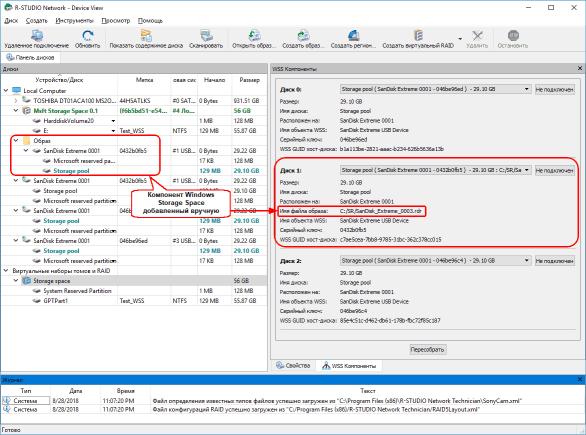The width and height of the screenshot is (586, 435).
Task: Sort by Метка column header
Action: click(144, 80)
